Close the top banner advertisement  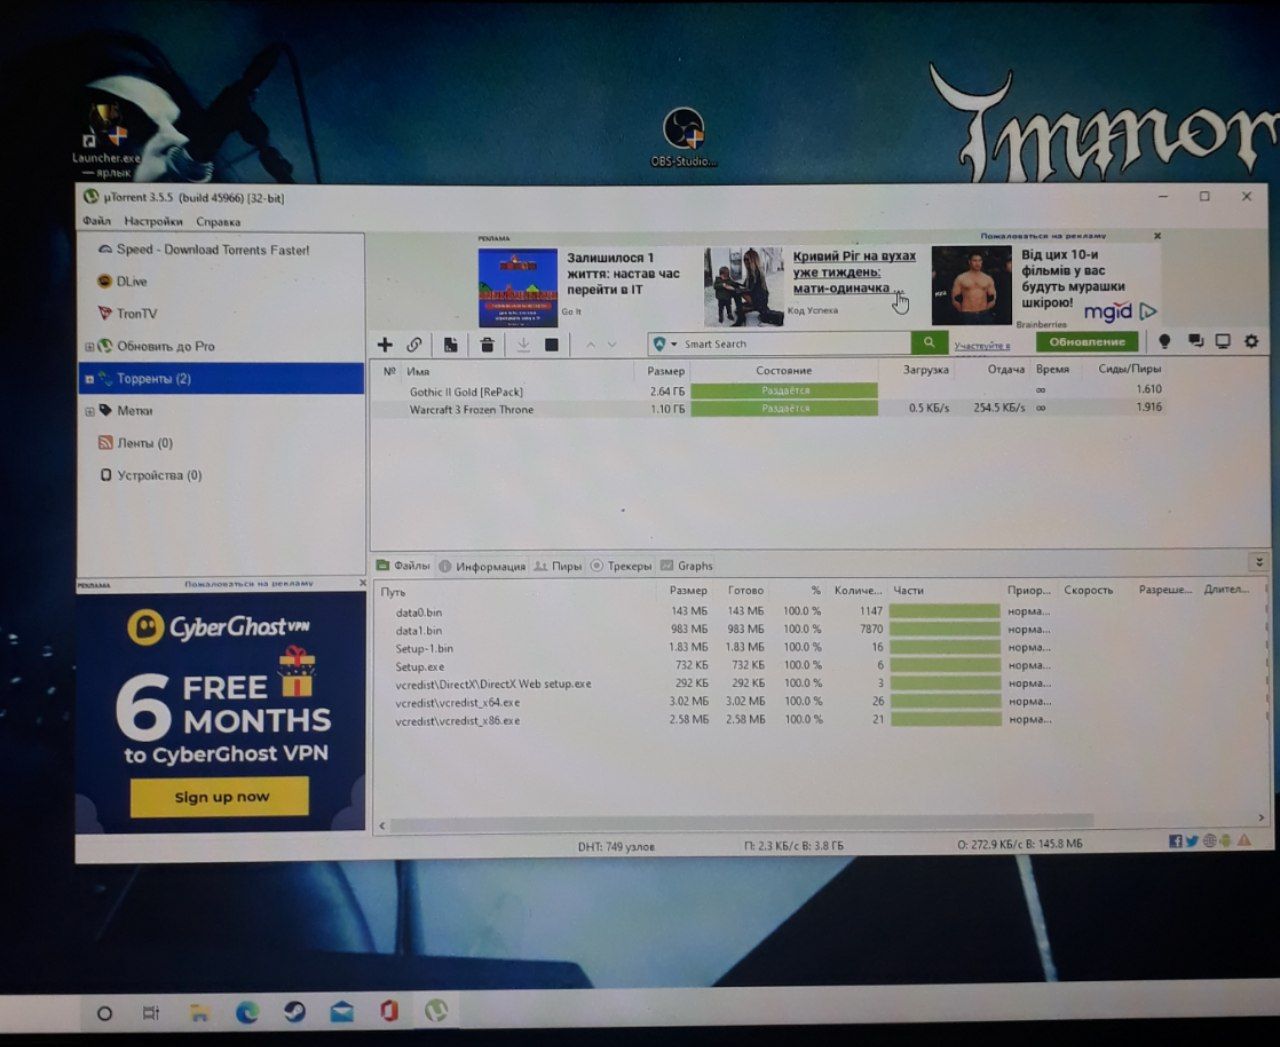1157,236
